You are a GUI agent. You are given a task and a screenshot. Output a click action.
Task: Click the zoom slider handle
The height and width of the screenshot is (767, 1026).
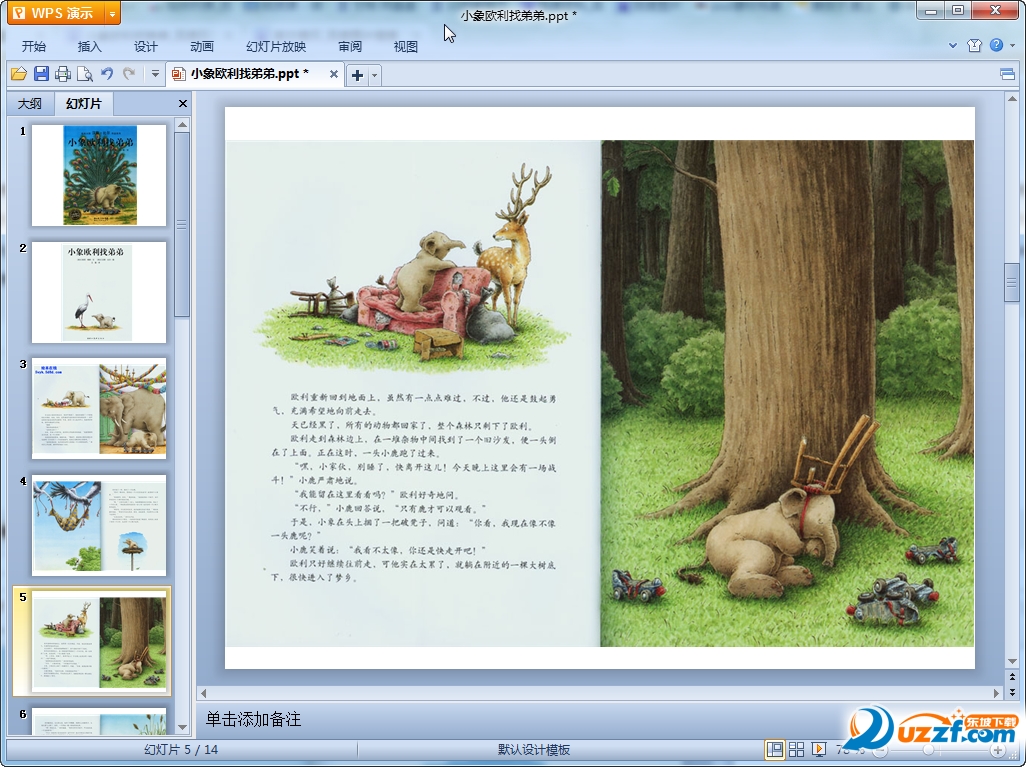928,750
